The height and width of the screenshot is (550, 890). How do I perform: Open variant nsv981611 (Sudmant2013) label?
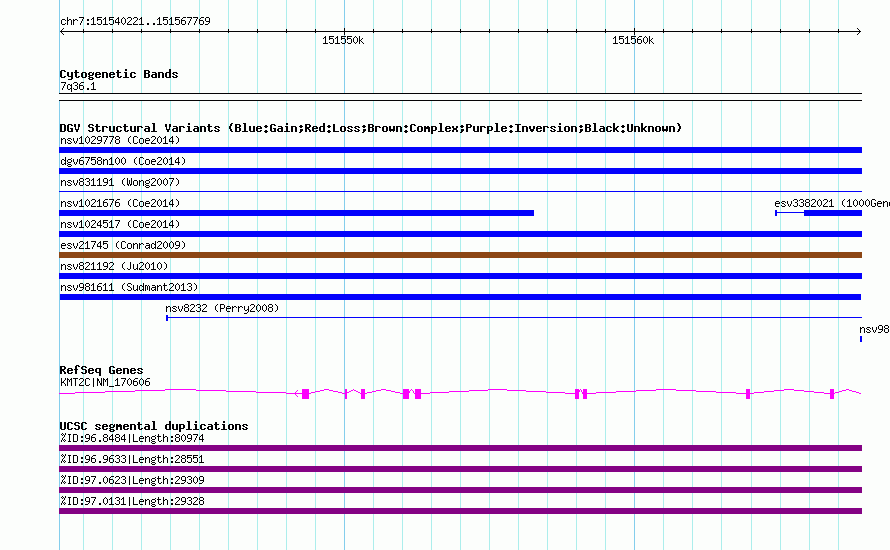point(129,287)
